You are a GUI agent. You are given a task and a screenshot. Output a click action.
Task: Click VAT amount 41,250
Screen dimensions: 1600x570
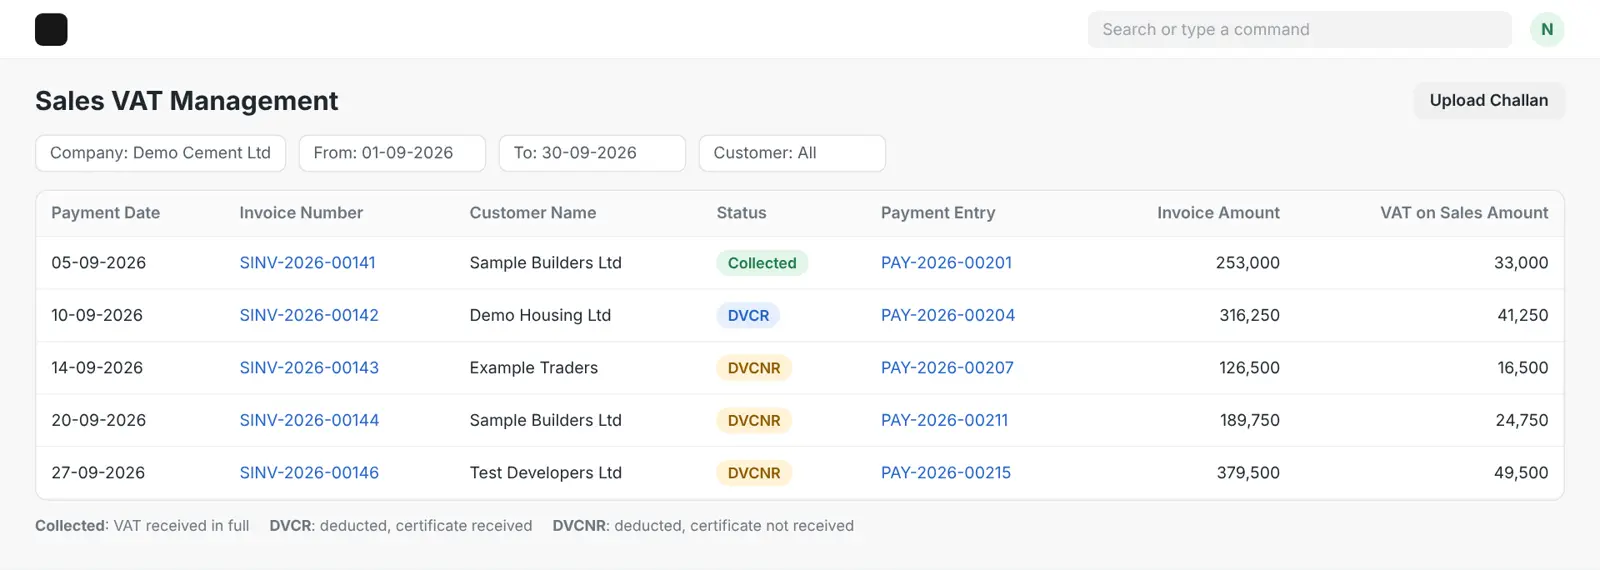[x=1523, y=315]
